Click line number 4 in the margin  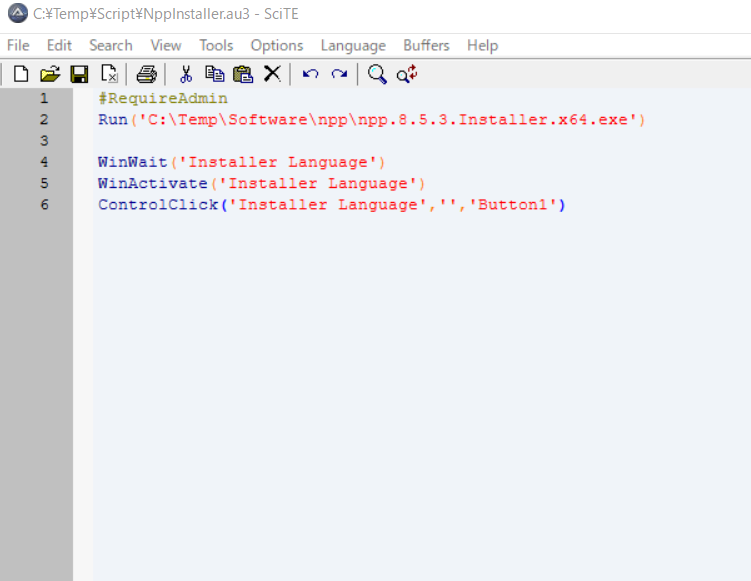[44, 162]
